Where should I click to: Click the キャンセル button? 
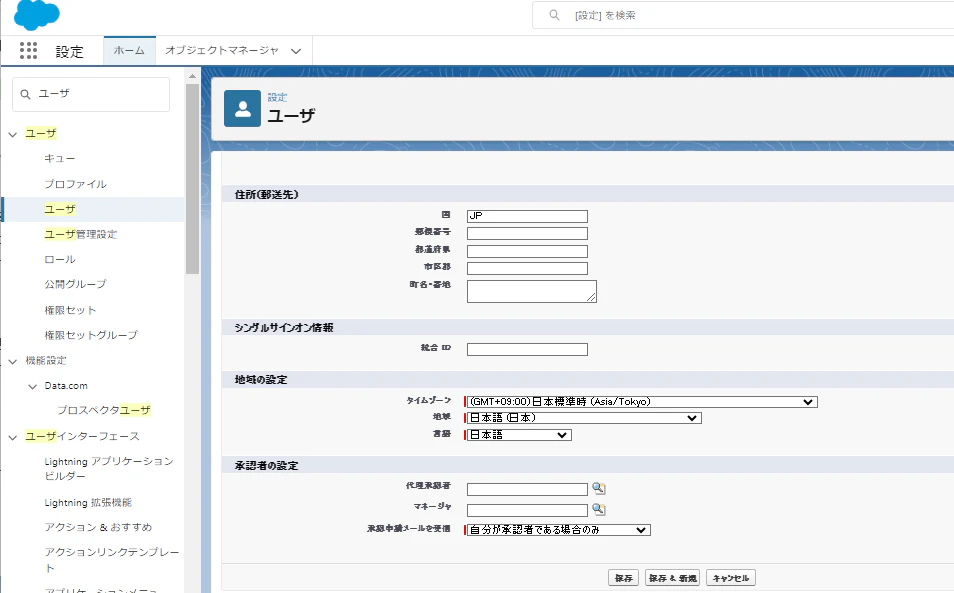731,578
